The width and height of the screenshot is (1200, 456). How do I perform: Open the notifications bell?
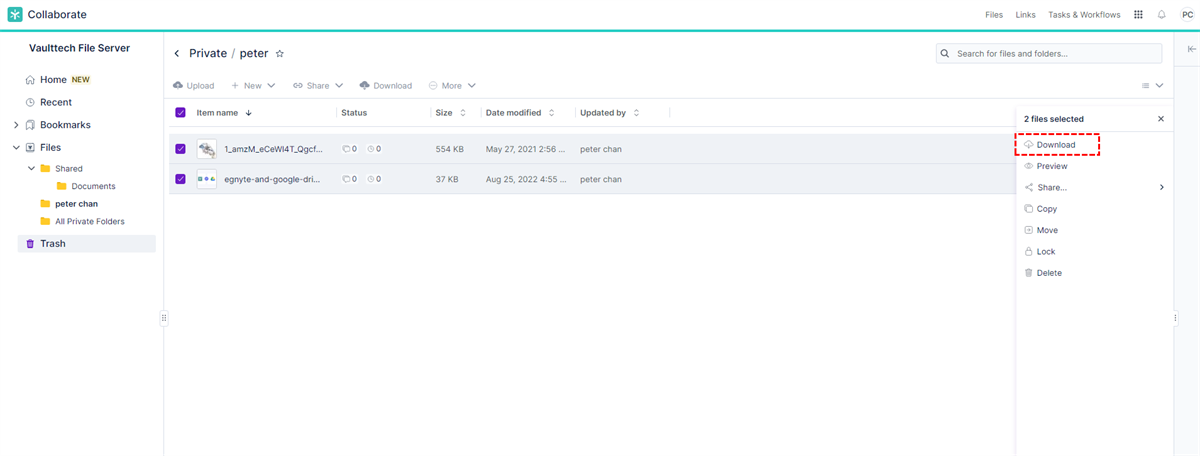click(1162, 15)
